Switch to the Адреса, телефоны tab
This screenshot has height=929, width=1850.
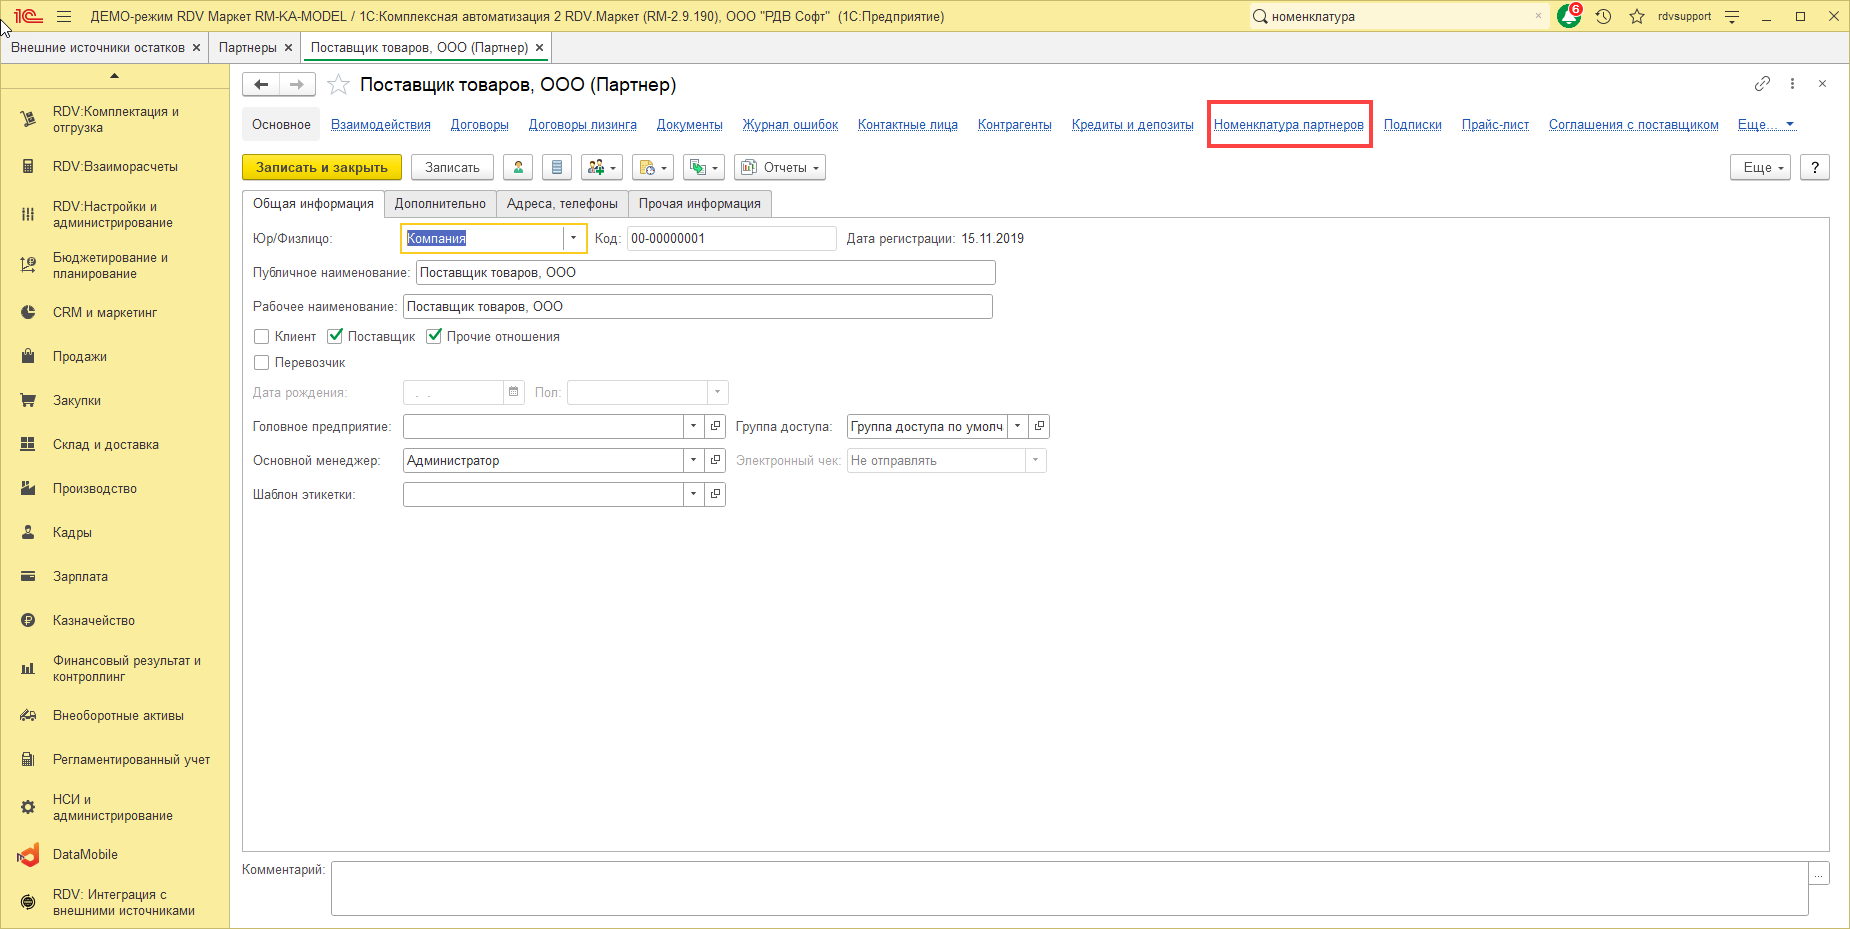tap(562, 204)
